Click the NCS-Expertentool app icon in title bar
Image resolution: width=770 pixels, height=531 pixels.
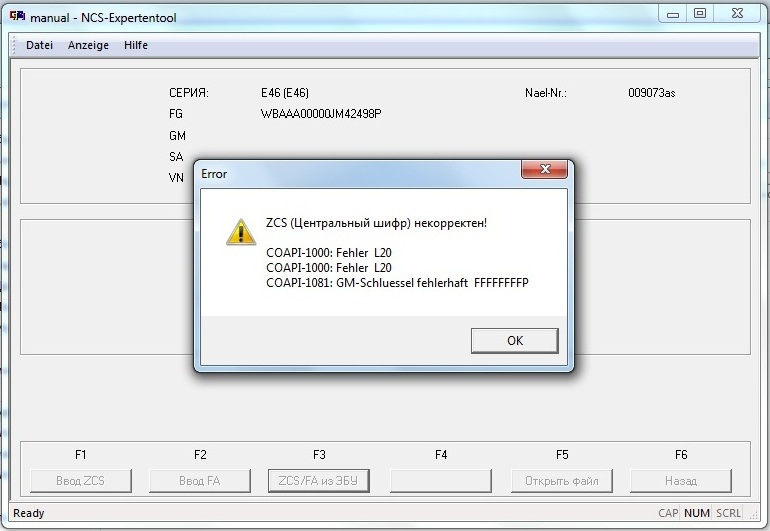17,17
